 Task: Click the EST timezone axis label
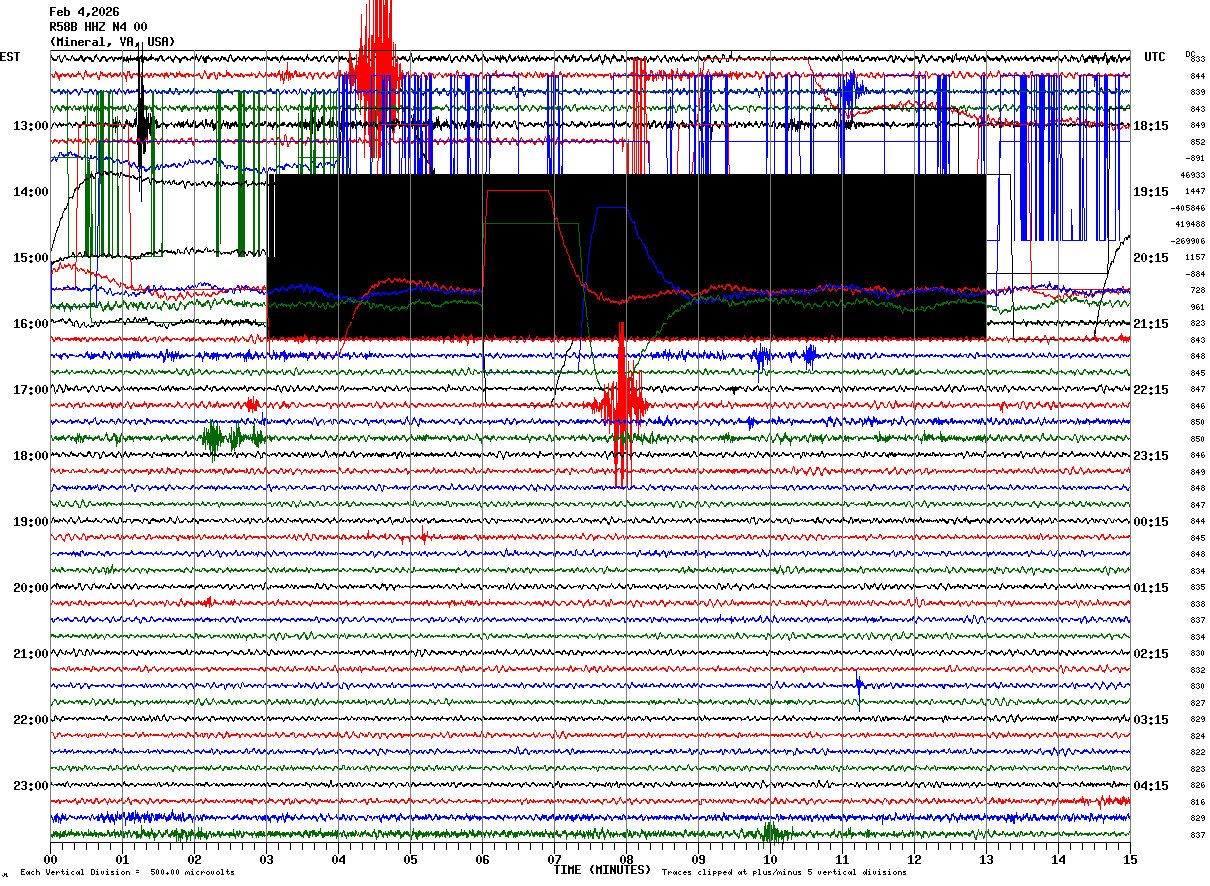click(x=10, y=57)
